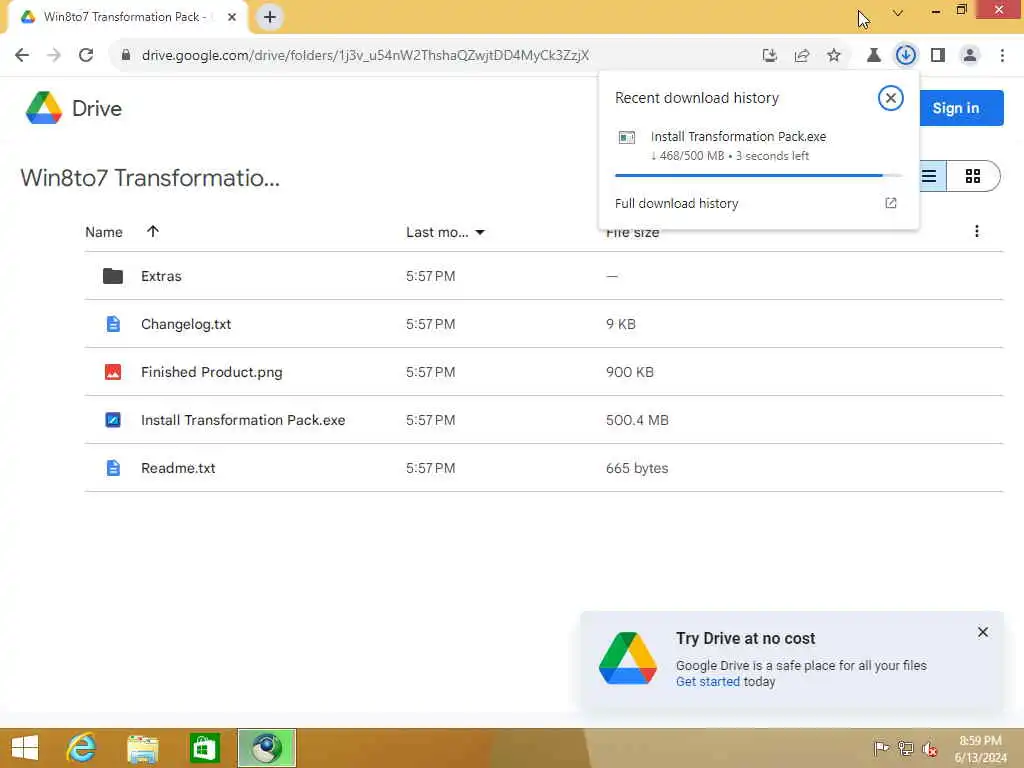
Task: Click the Readme.txt document icon
Action: [x=113, y=468]
